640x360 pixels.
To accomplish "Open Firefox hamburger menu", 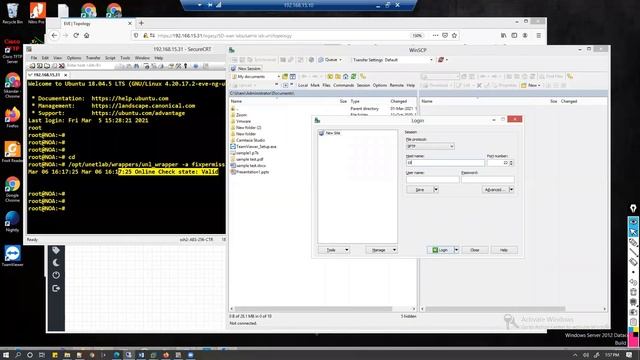I will coord(538,36).
